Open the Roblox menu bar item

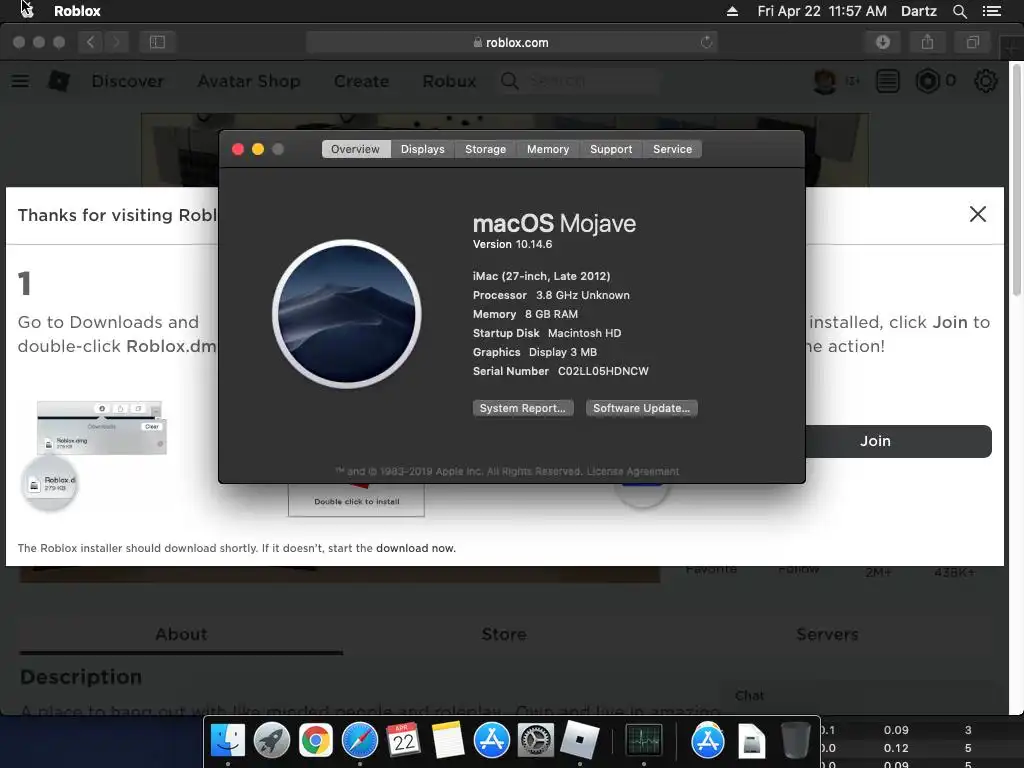pos(77,11)
